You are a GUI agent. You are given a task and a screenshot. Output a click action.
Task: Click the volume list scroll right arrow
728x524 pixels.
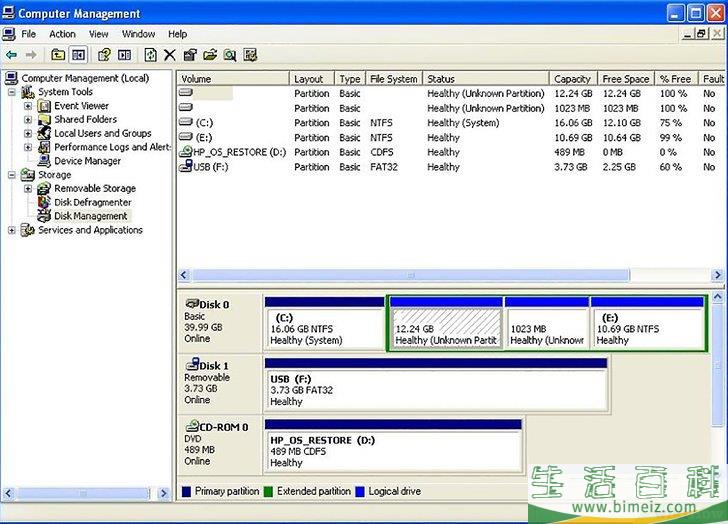coord(717,275)
